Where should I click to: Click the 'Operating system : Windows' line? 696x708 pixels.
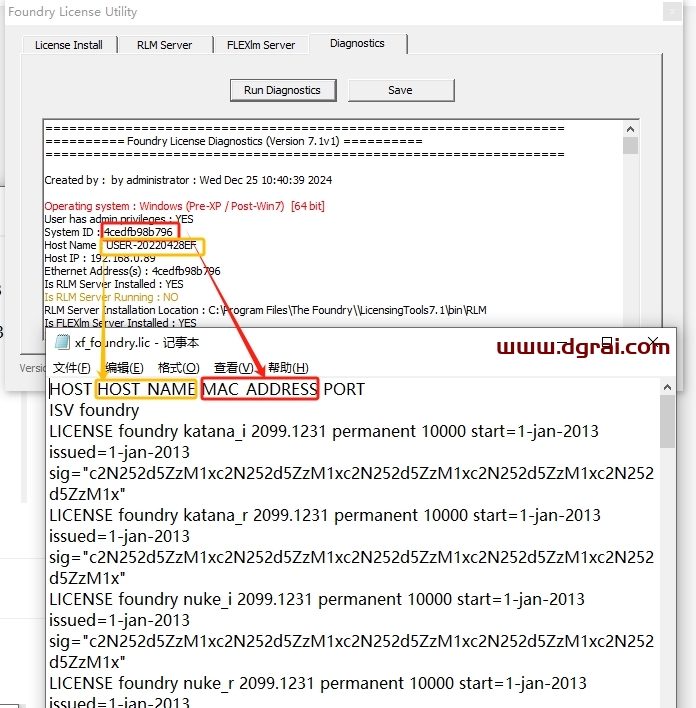[184, 206]
